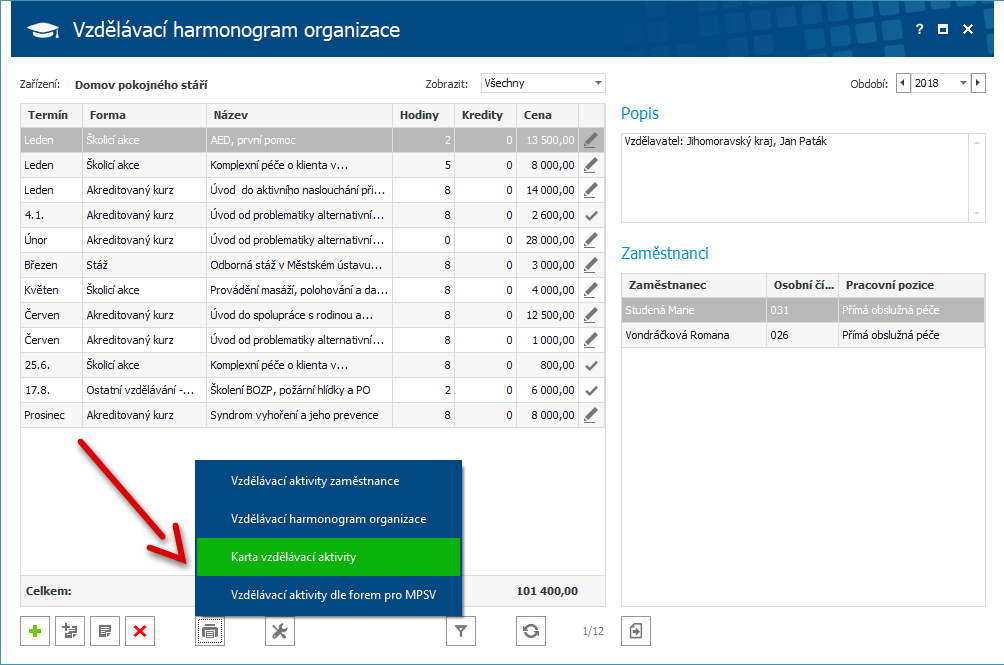The width and height of the screenshot is (1004, 665).
Task: Click price cell 14 000,00
Action: click(547, 190)
